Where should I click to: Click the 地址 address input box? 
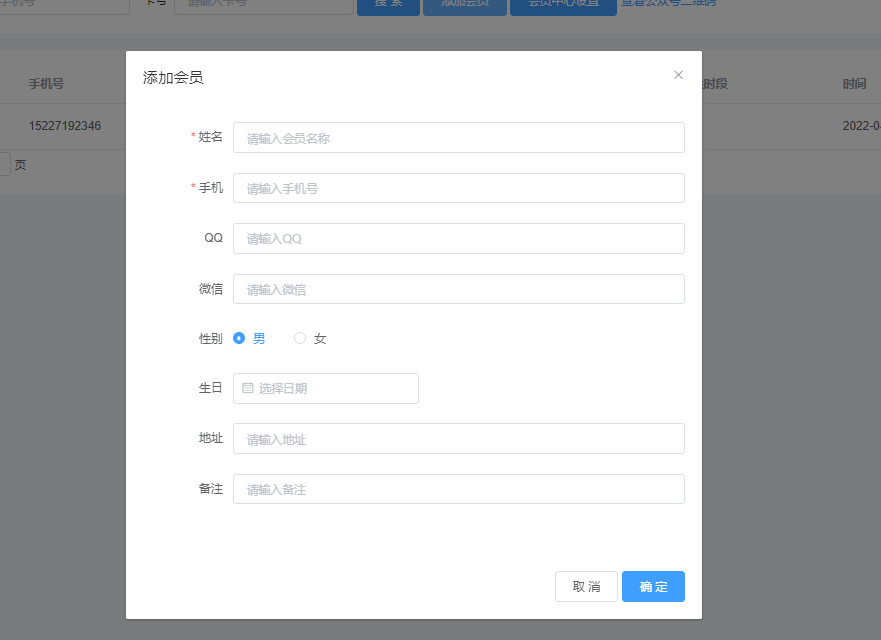[x=458, y=439]
